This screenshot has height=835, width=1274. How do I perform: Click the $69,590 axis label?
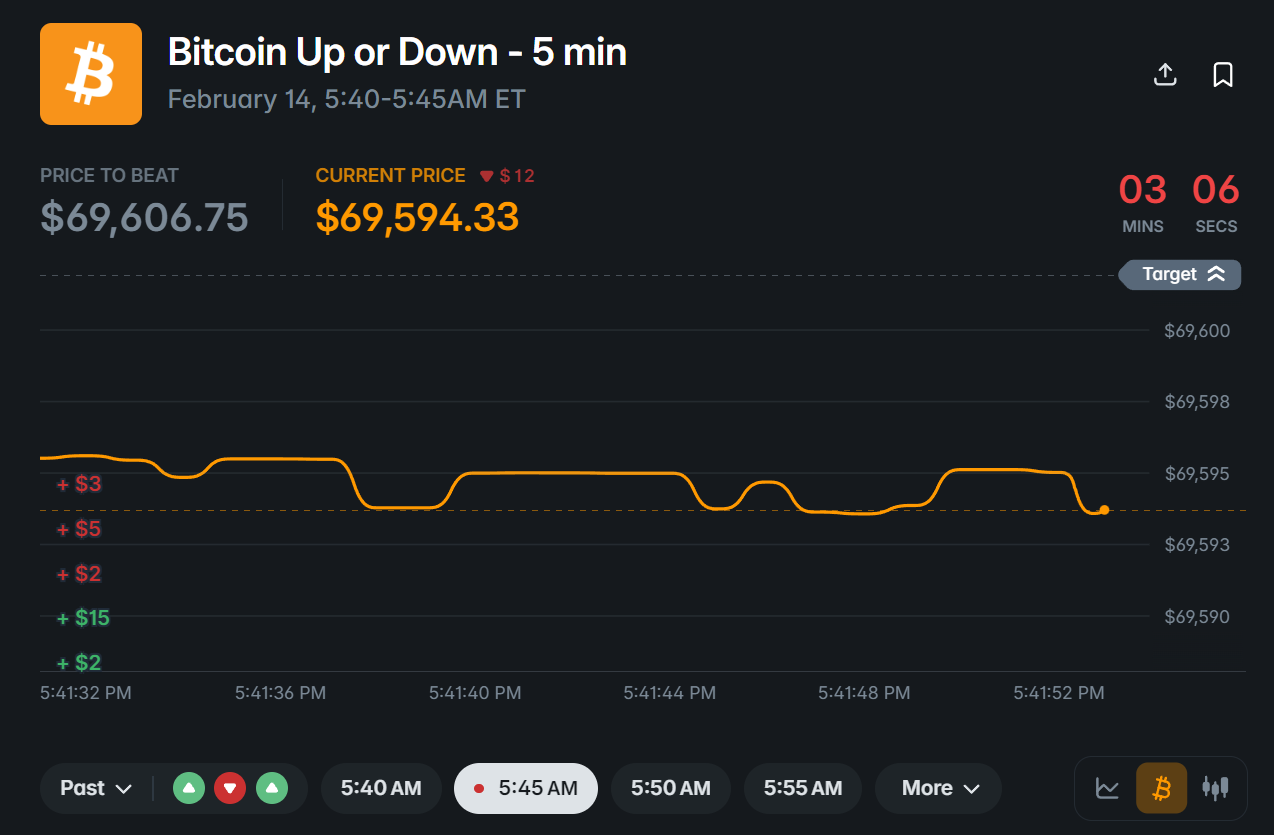click(x=1198, y=617)
